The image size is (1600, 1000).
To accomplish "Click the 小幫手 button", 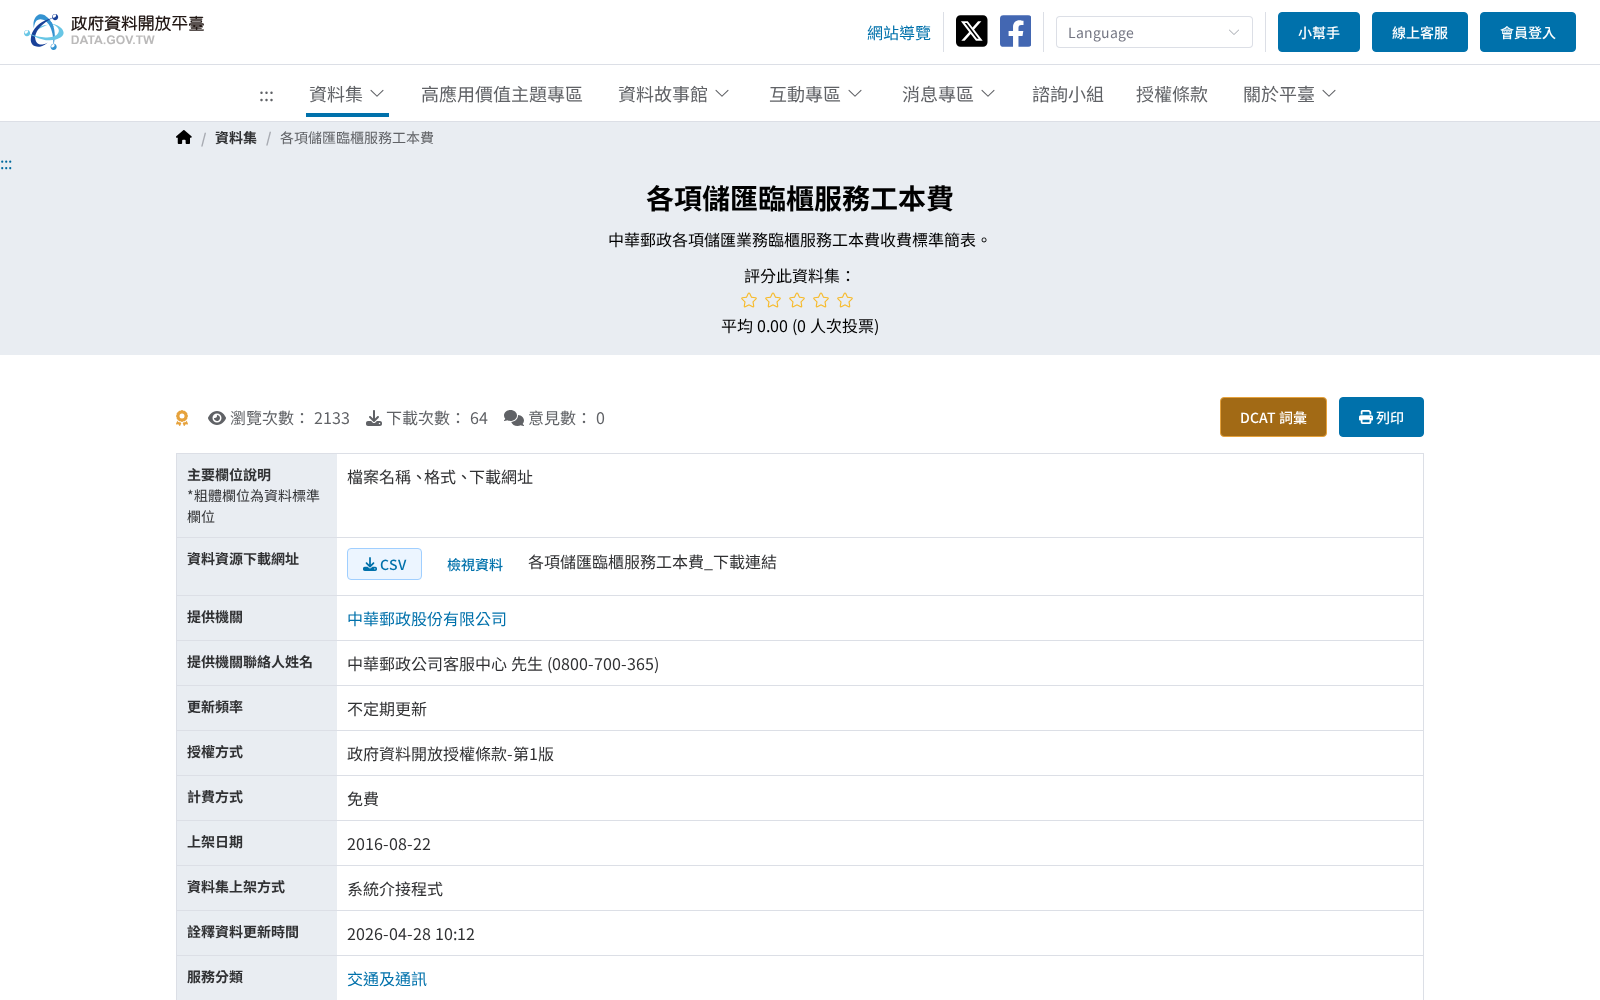I will click(1319, 32).
